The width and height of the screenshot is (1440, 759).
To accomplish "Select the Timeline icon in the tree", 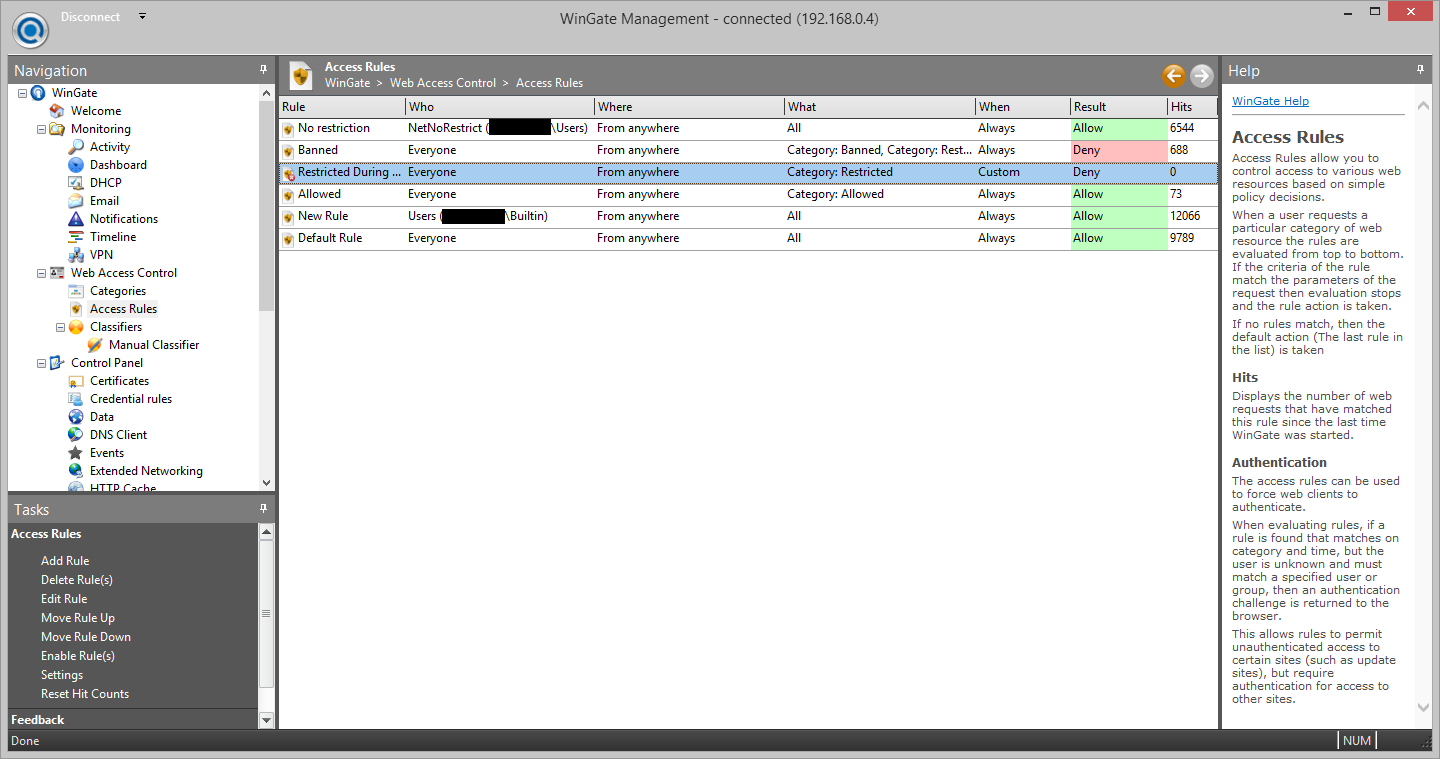I will point(76,237).
